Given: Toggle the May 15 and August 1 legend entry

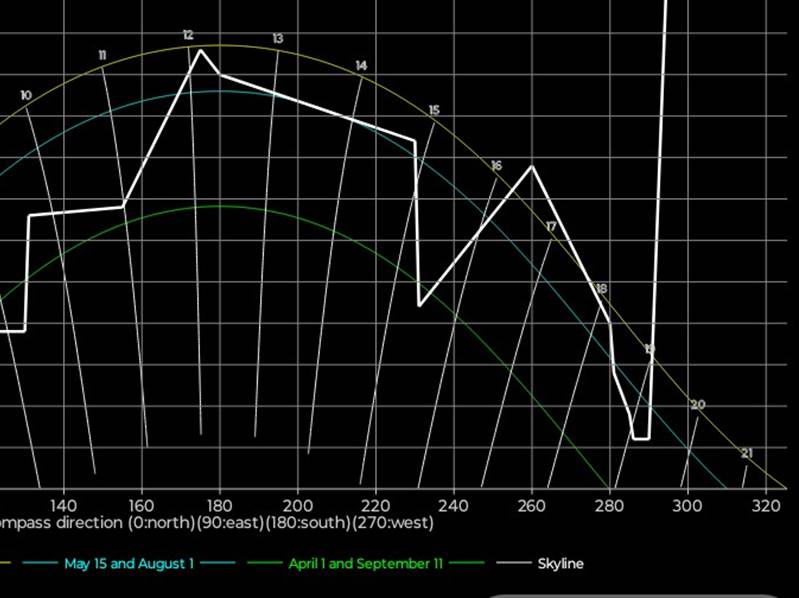Looking at the screenshot, I should [x=129, y=564].
